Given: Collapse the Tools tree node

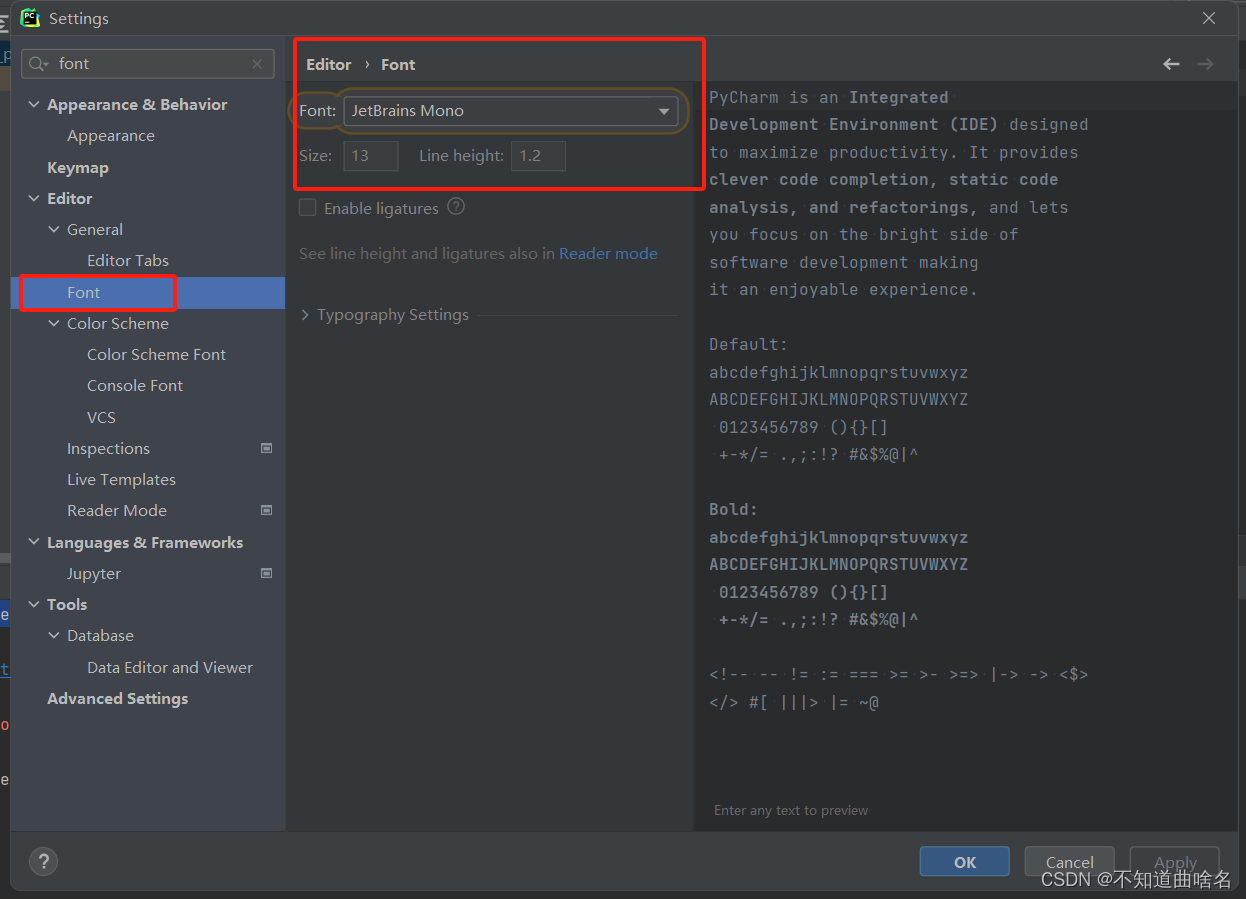Looking at the screenshot, I should click(x=34, y=605).
